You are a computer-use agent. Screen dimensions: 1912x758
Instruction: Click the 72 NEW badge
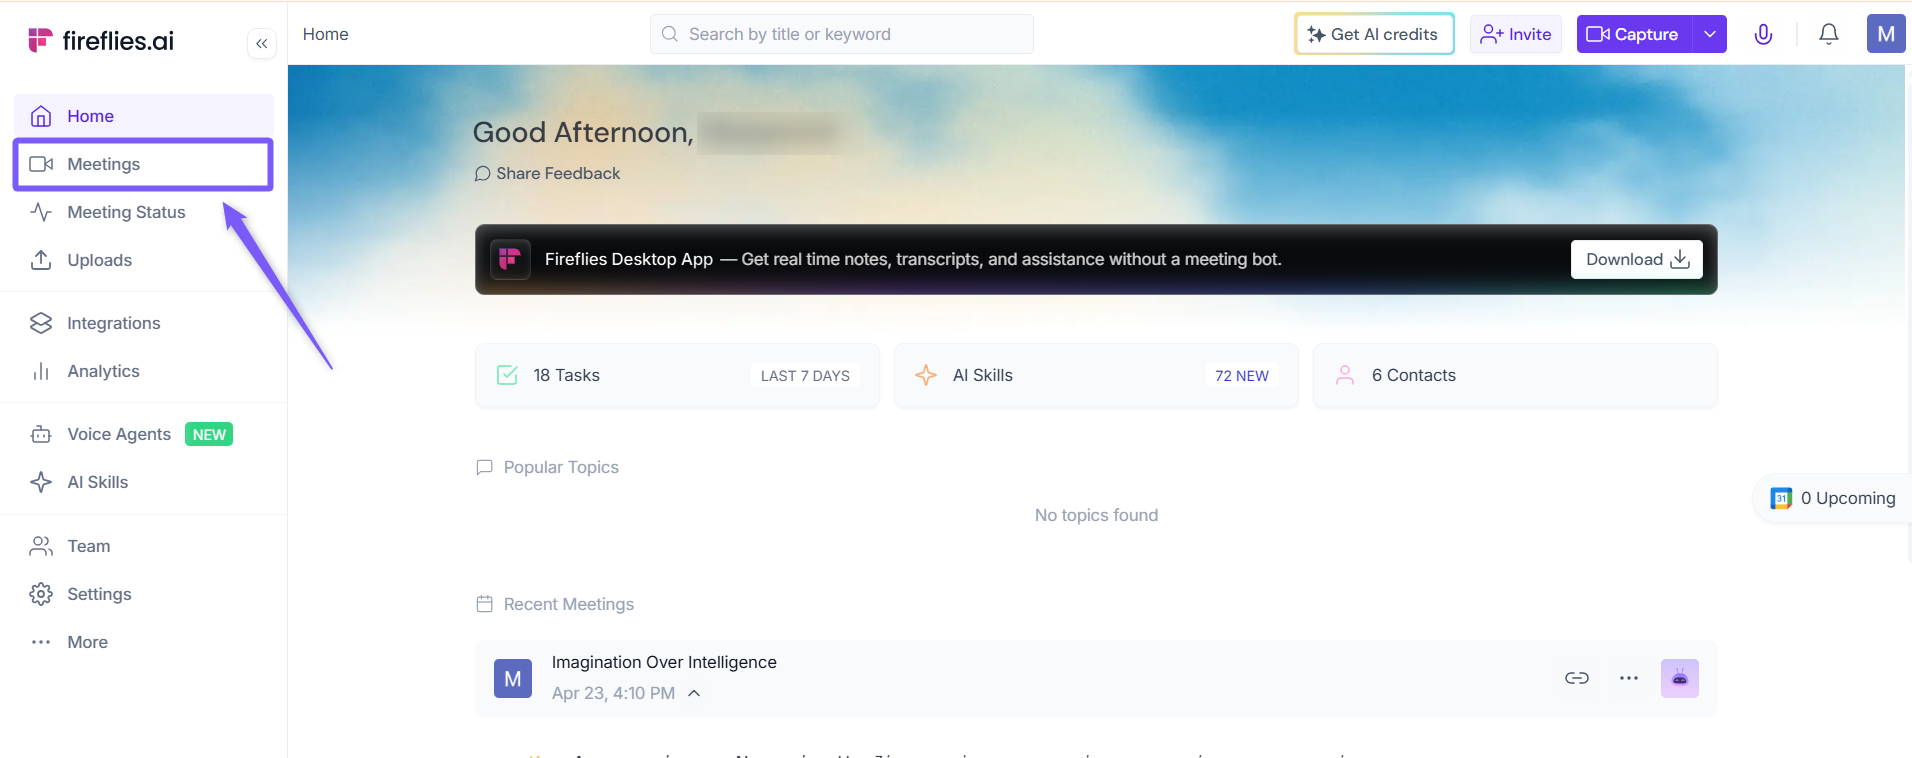(1242, 376)
